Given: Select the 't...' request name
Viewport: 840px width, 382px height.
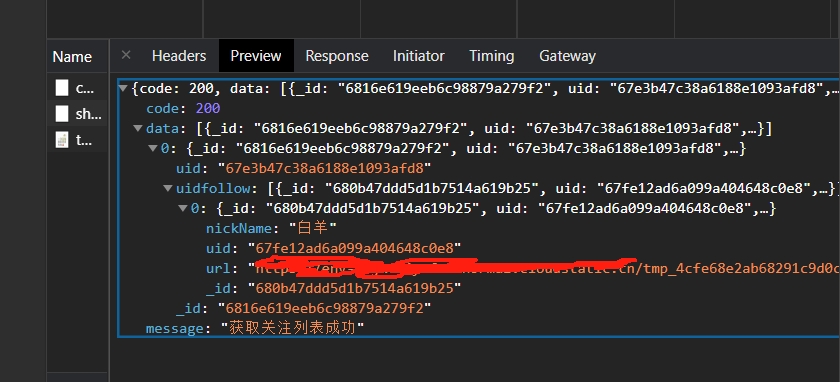Looking at the screenshot, I should click(84, 140).
